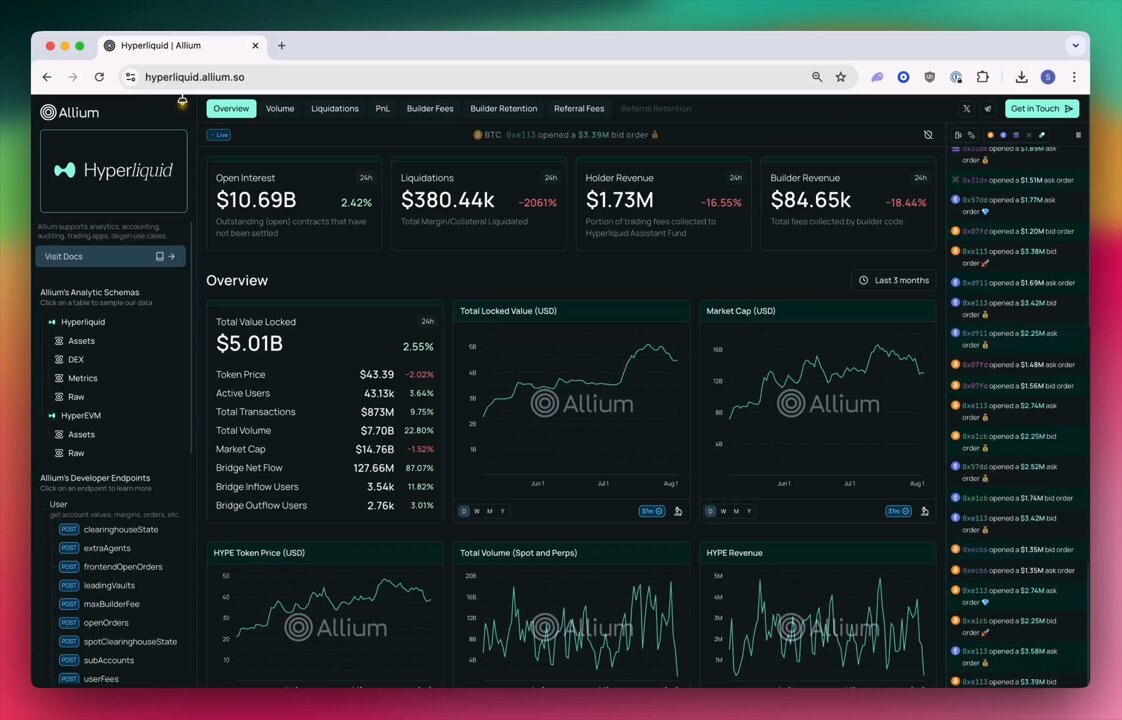Click the Allium logo in sidebar
The width and height of the screenshot is (1122, 720).
point(69,112)
